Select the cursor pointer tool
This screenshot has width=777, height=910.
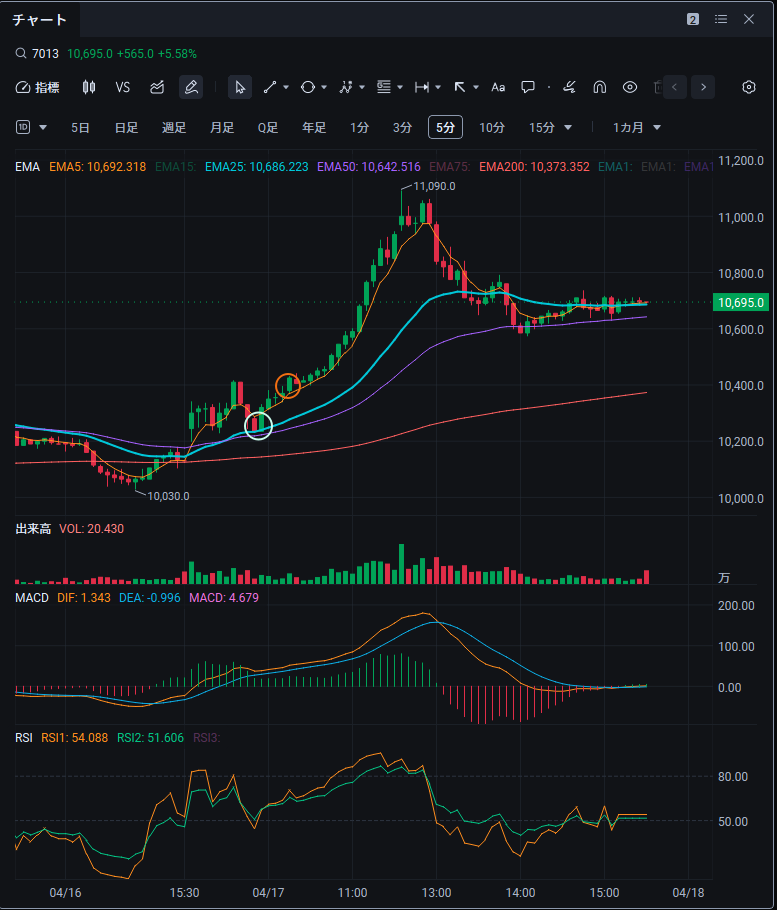pyautogui.click(x=240, y=87)
